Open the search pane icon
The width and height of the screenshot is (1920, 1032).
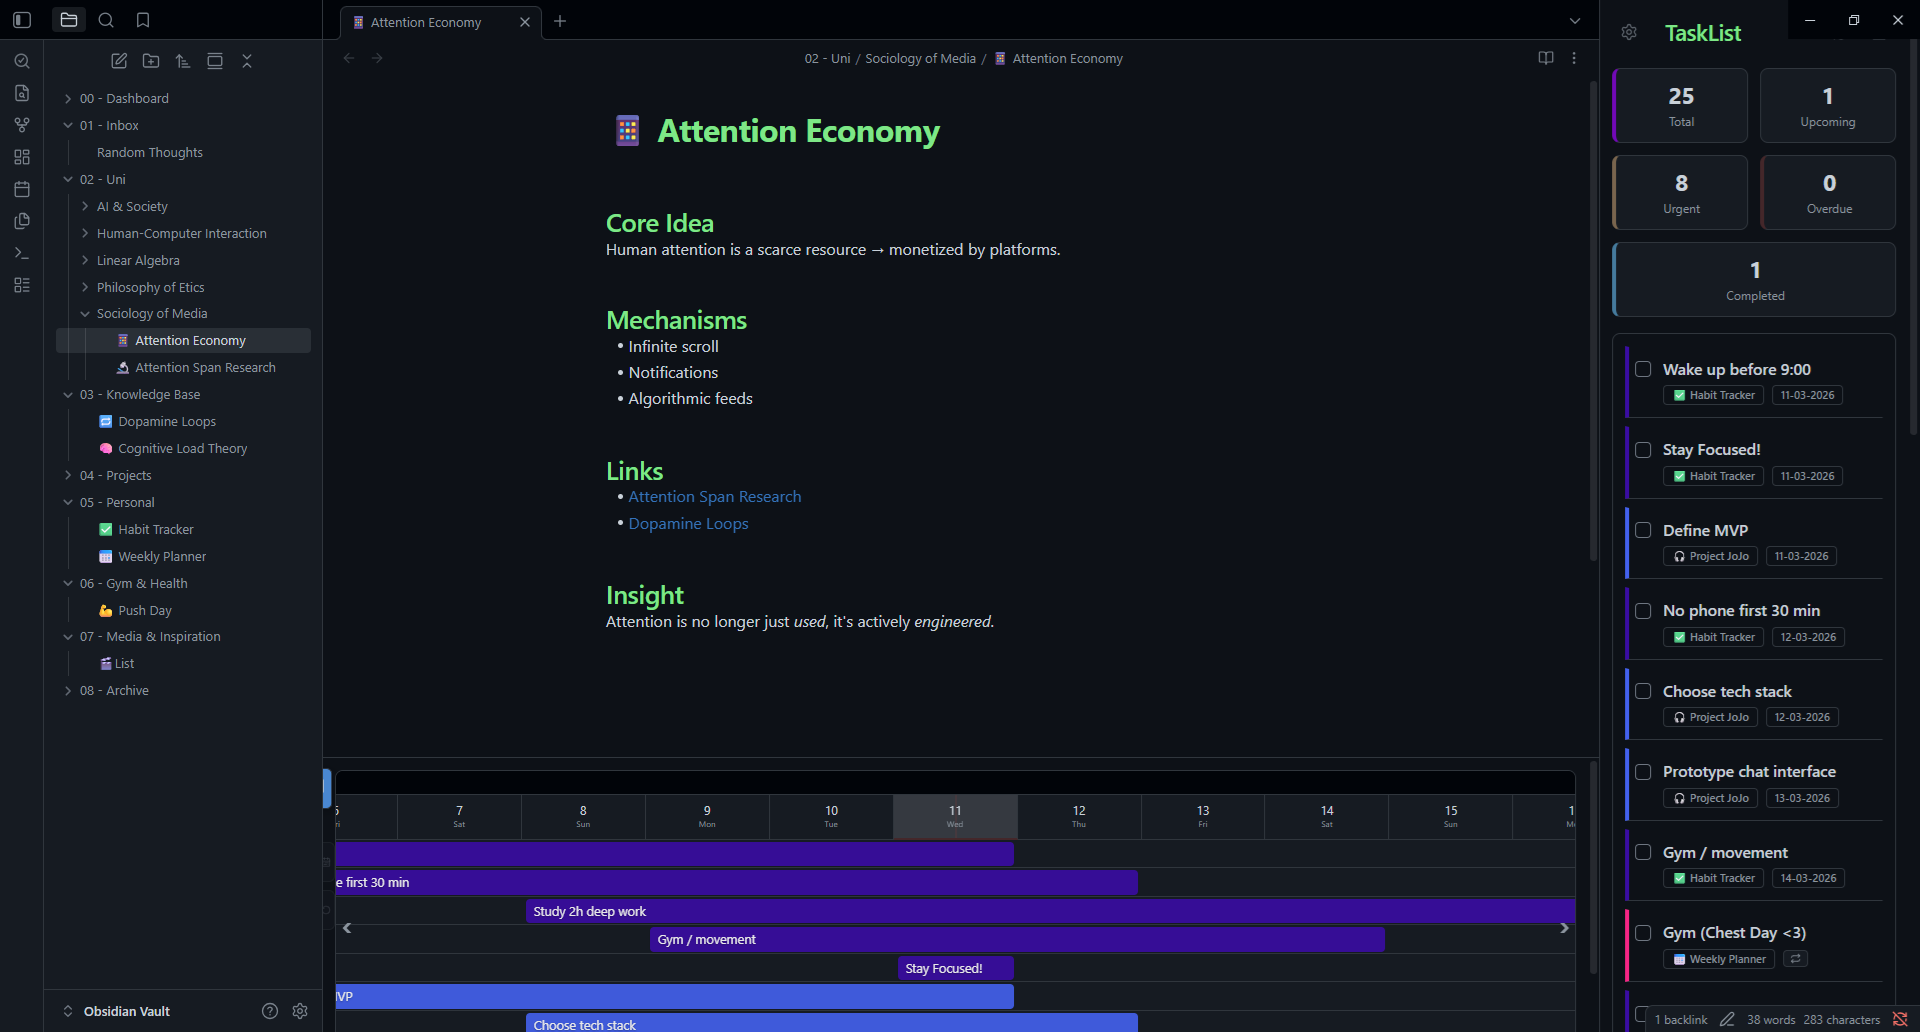pos(106,20)
